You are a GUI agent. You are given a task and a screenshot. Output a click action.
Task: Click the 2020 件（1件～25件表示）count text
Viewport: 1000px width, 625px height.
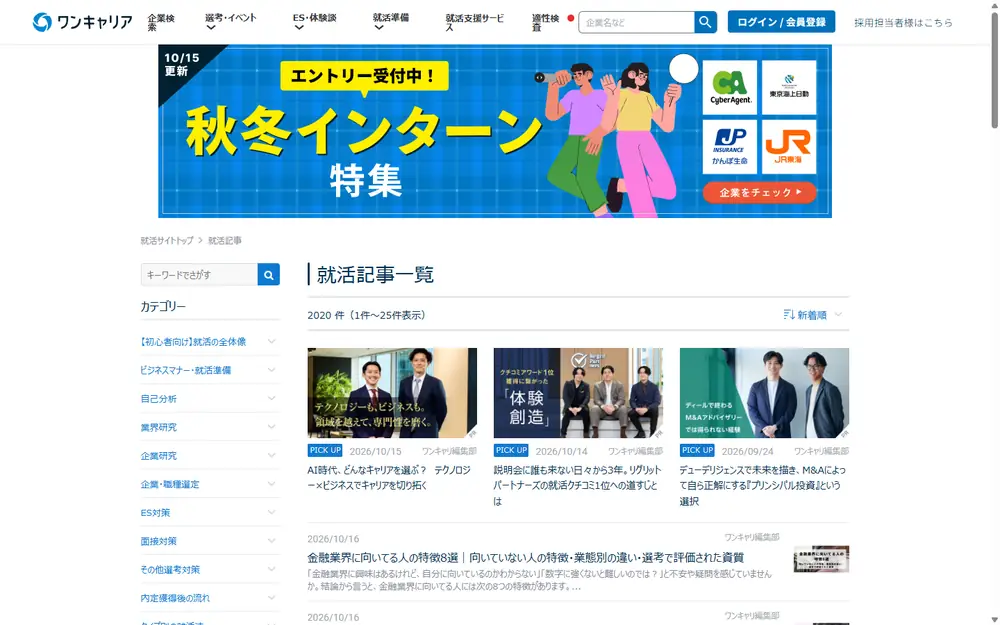366,315
